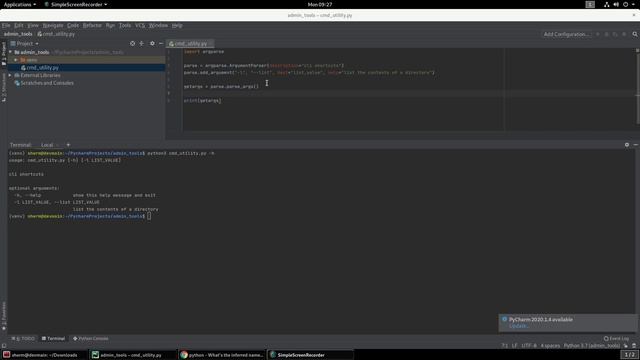Expand the External Libraries node
This screenshot has width=640, height=360.
click(x=10, y=76)
